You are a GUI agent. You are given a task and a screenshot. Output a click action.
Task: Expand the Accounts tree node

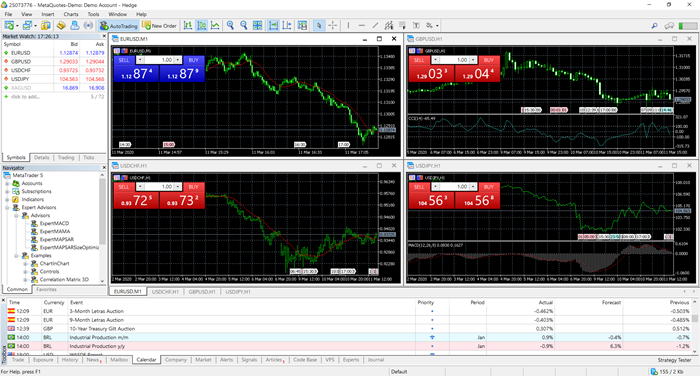click(x=7, y=184)
